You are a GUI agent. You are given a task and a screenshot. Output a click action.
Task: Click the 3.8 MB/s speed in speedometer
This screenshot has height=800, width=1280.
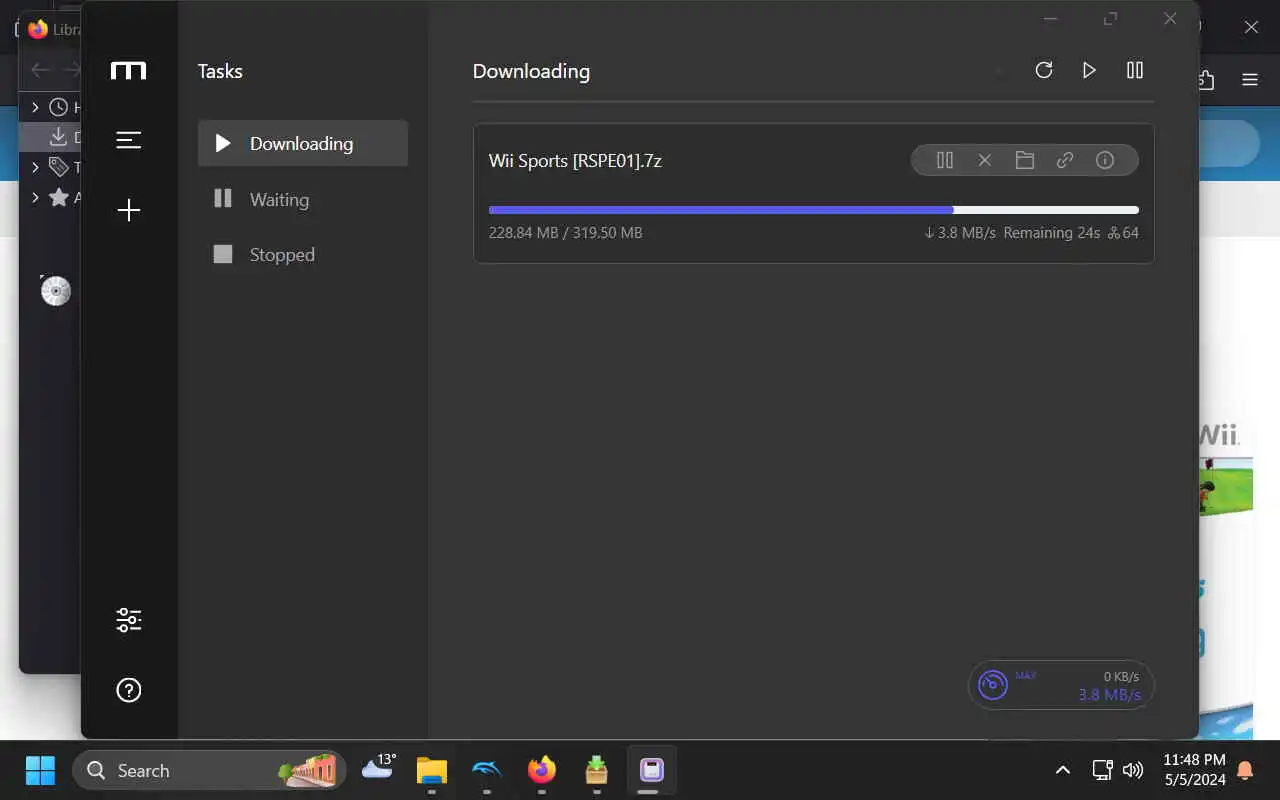click(x=1110, y=694)
